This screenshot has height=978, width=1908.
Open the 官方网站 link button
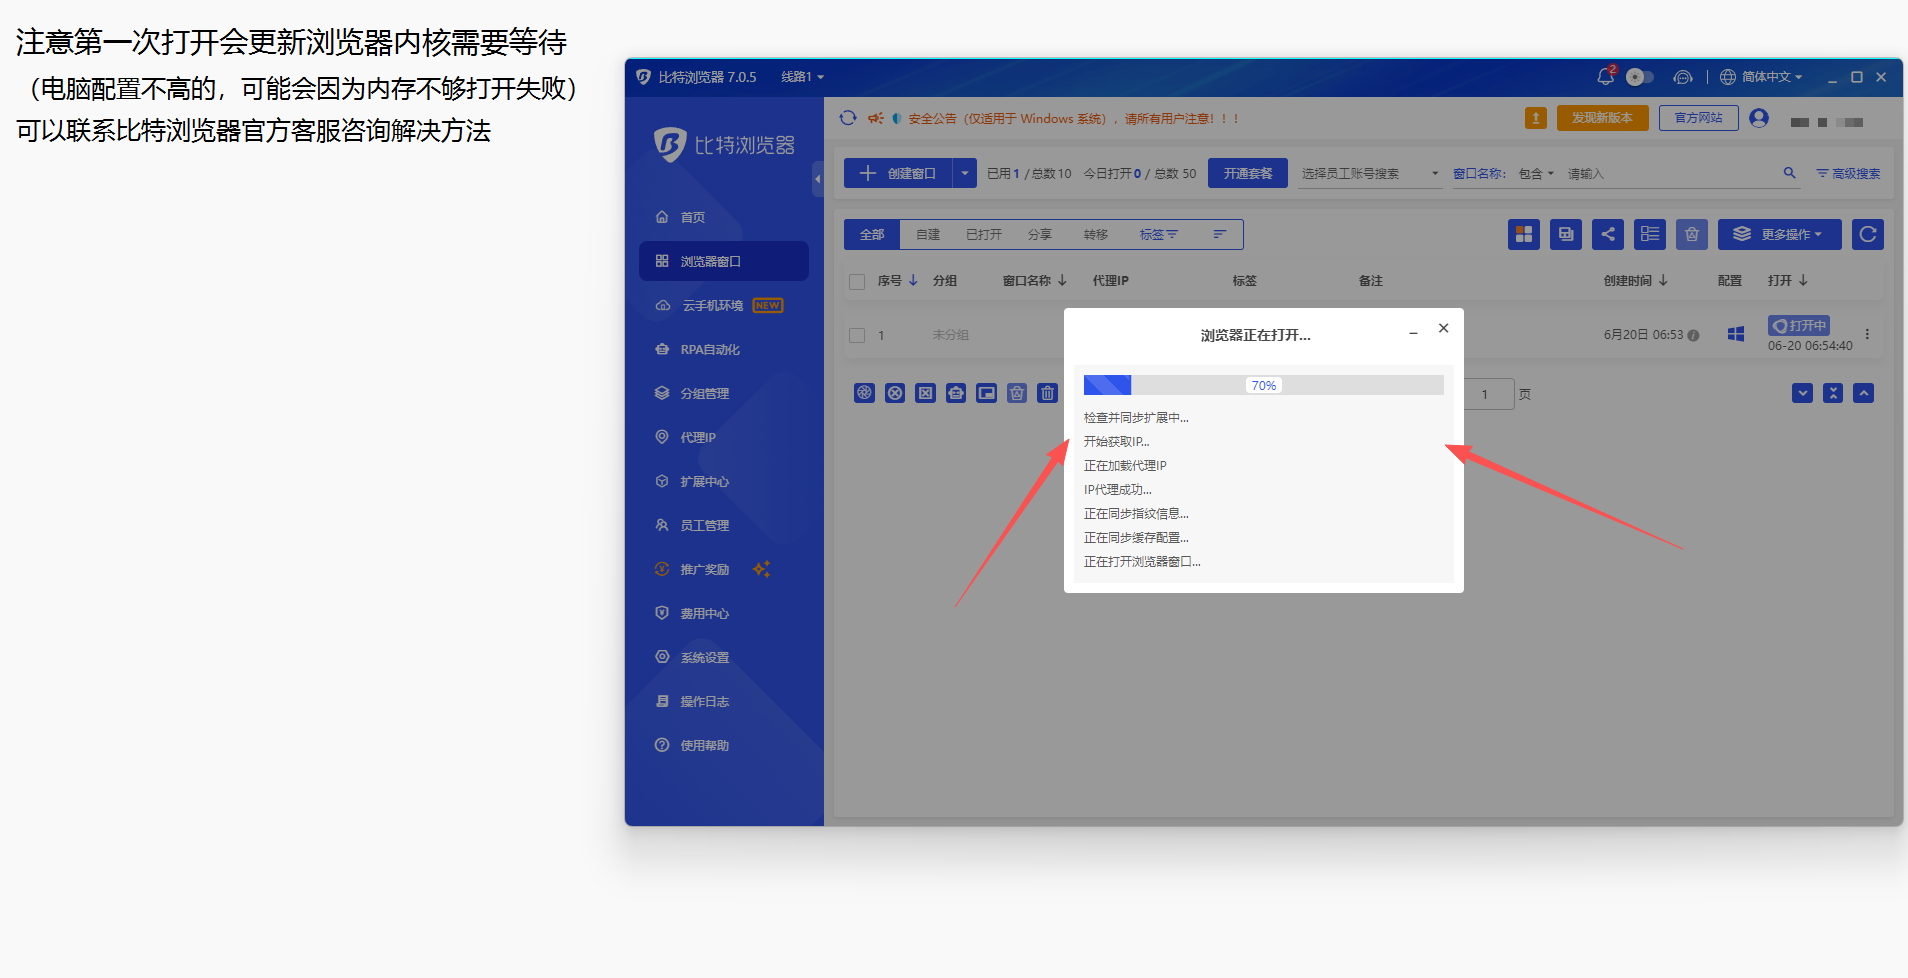(1698, 118)
